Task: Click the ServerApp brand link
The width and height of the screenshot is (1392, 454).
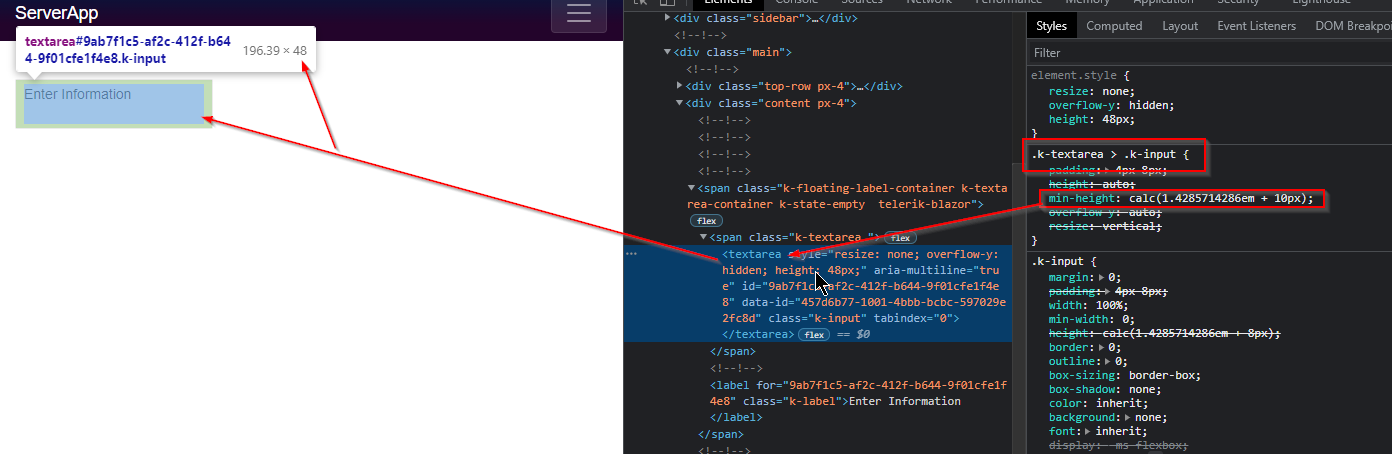Action: [56, 14]
